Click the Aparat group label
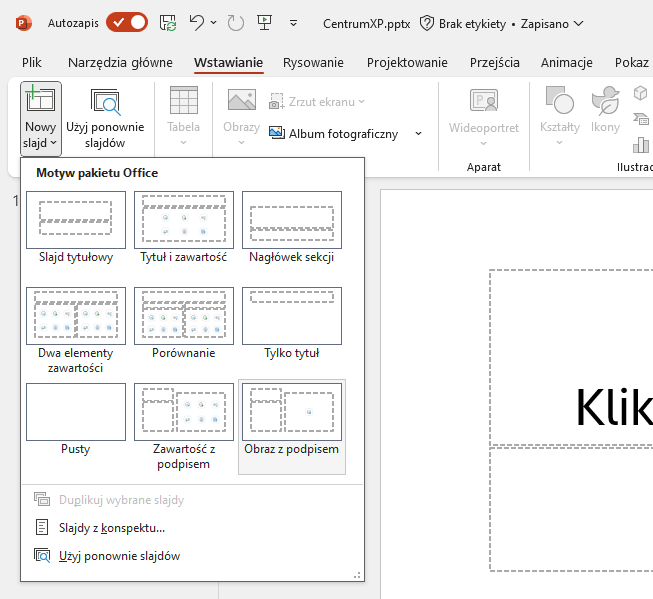This screenshot has height=599, width=653. 484,167
